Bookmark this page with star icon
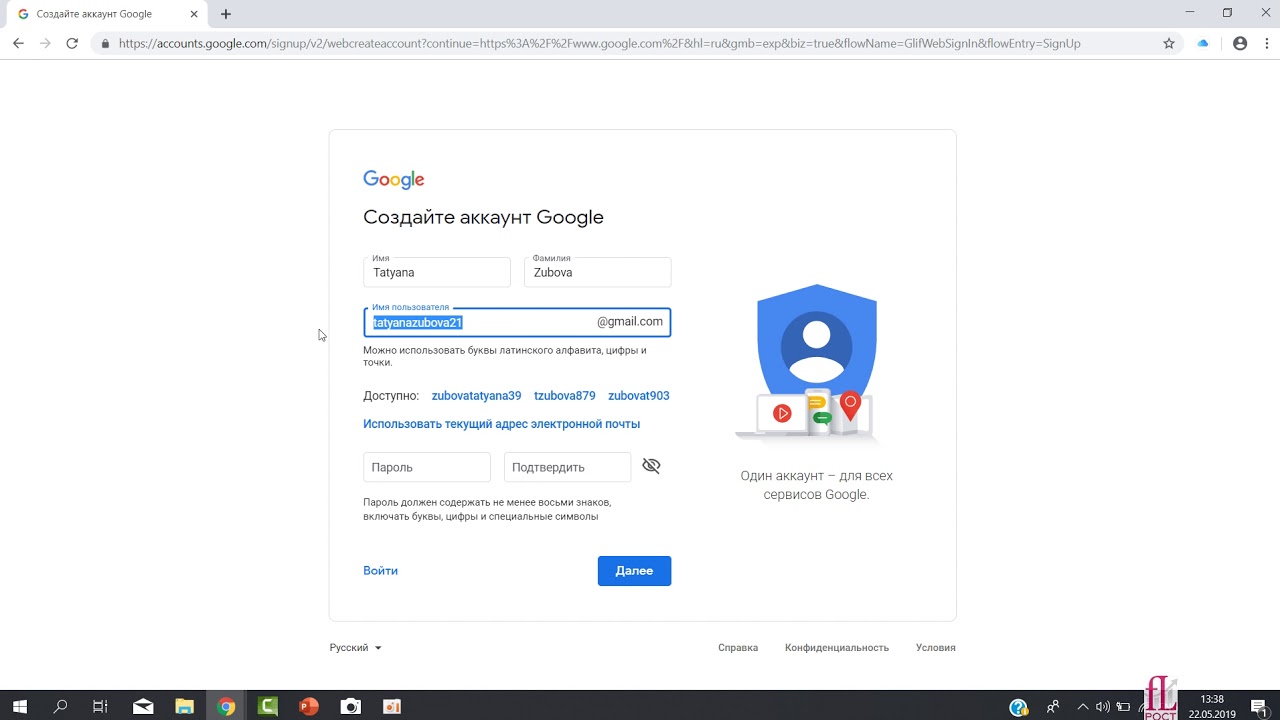The image size is (1280, 720). [x=1169, y=44]
